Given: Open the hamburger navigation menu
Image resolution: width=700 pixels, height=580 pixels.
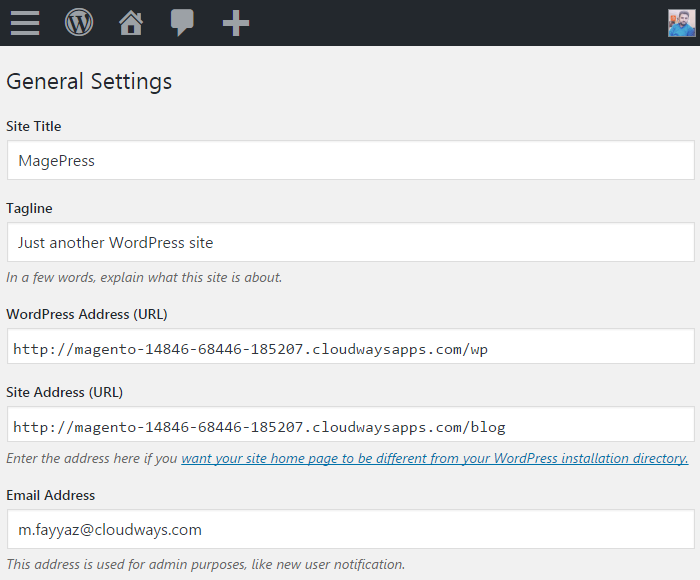Looking at the screenshot, I should click(x=25, y=22).
